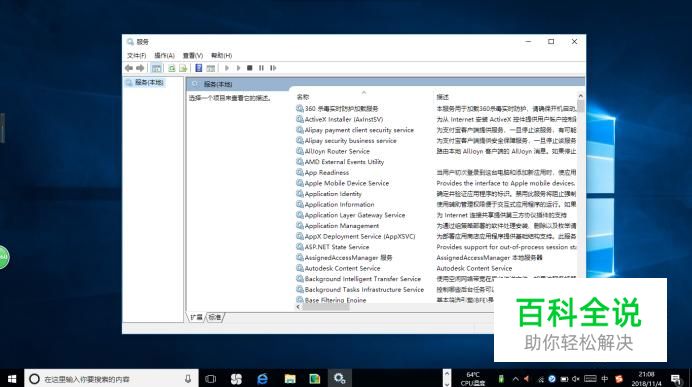Click the 中 input method indicator

(x=605, y=379)
